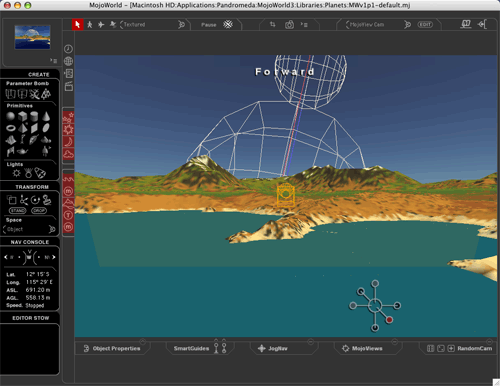Viewport: 500px width, 386px height.
Task: Open the globe planet view icon
Action: [68, 61]
